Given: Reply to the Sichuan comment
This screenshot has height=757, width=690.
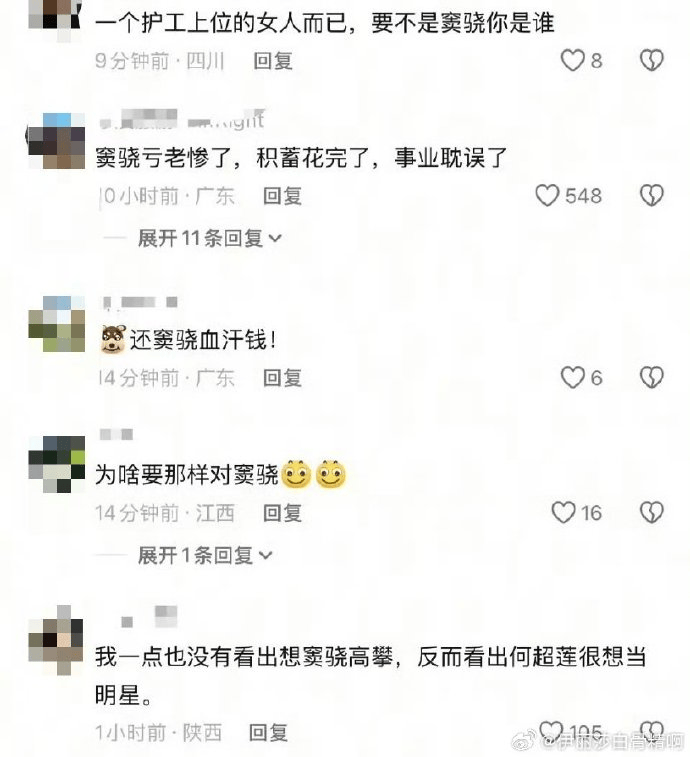Looking at the screenshot, I should 273,61.
